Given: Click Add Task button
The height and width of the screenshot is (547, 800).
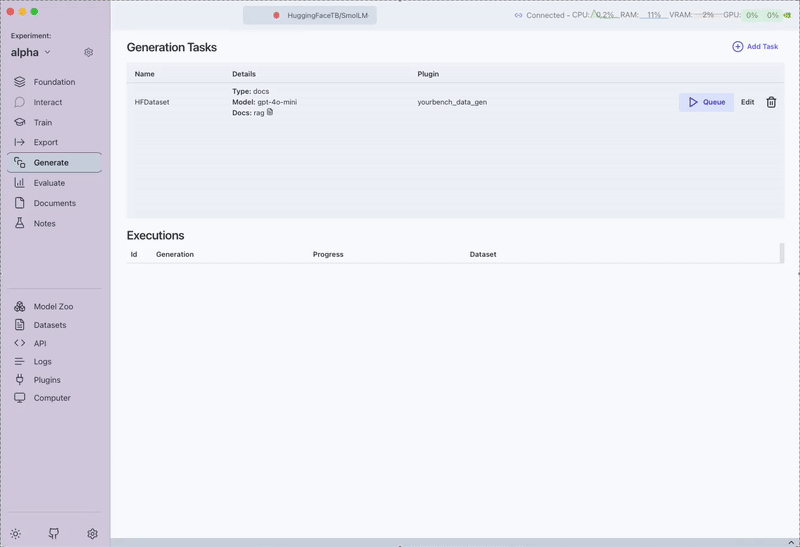Looking at the screenshot, I should (x=755, y=47).
